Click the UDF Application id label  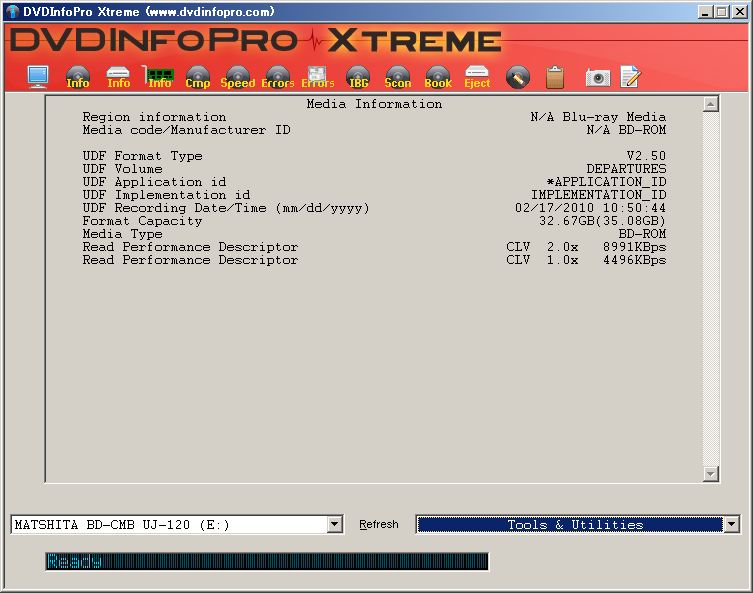pos(154,182)
